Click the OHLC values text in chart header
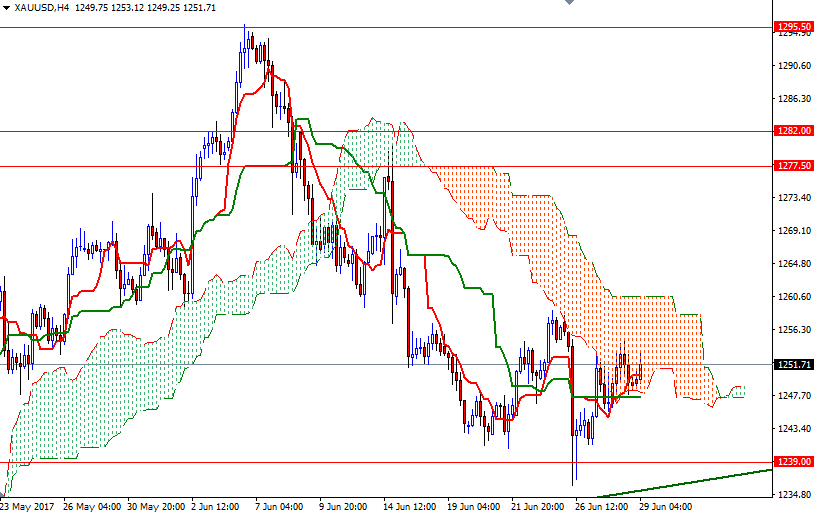The image size is (814, 514). click(x=143, y=7)
